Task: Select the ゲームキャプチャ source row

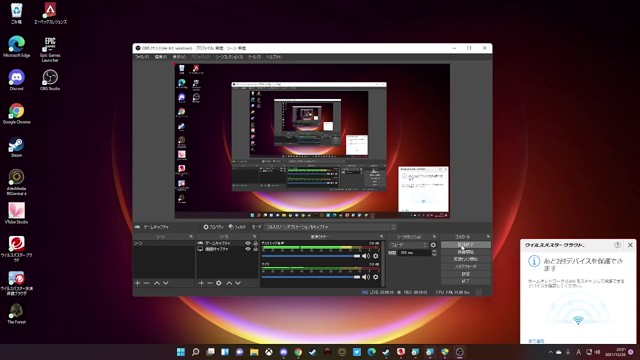Action: pyautogui.click(x=227, y=243)
